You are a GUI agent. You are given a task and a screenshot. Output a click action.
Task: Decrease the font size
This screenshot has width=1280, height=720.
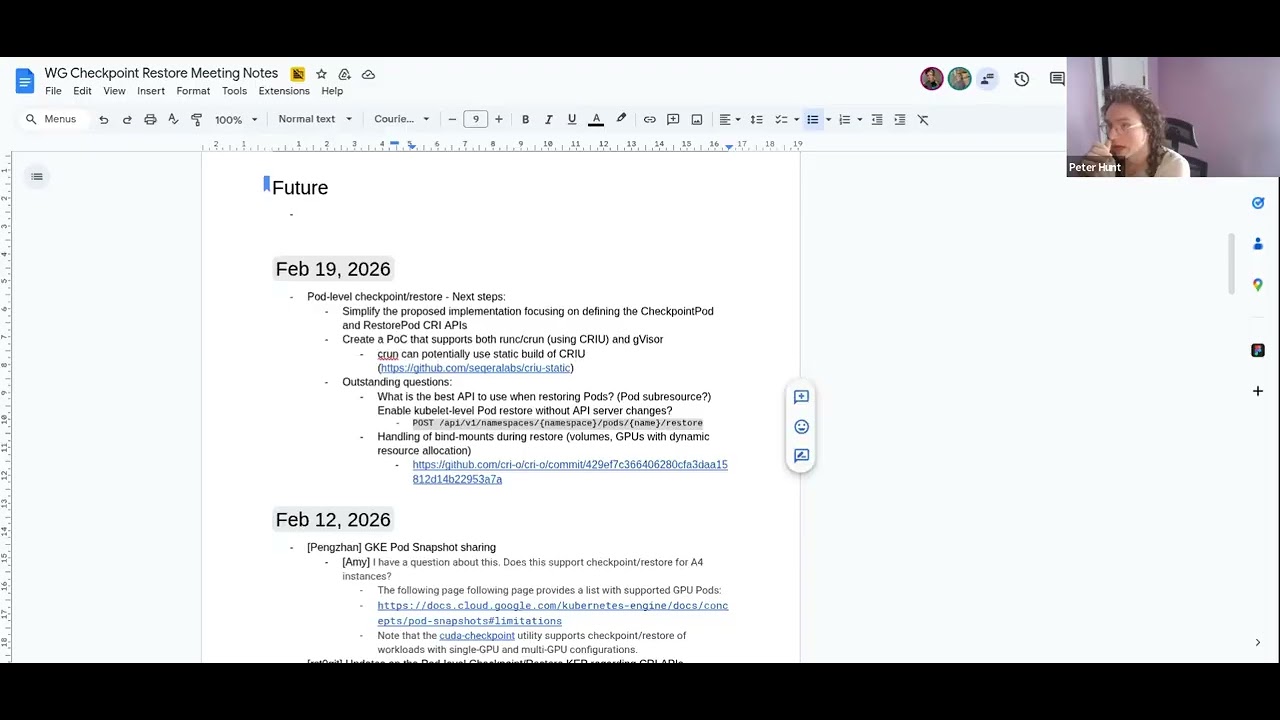[452, 119]
